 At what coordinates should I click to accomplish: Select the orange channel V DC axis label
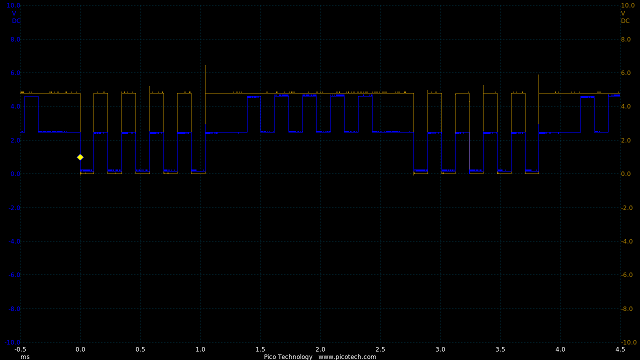624,17
